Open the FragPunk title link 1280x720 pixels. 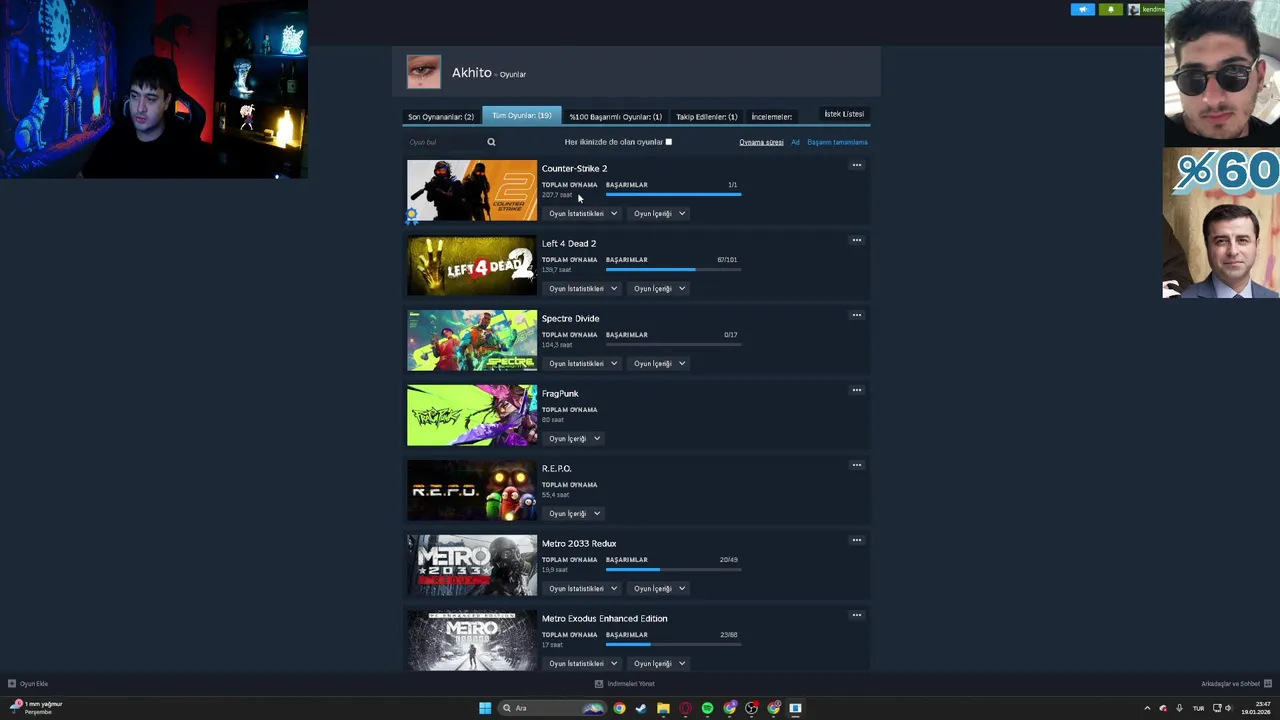560,393
